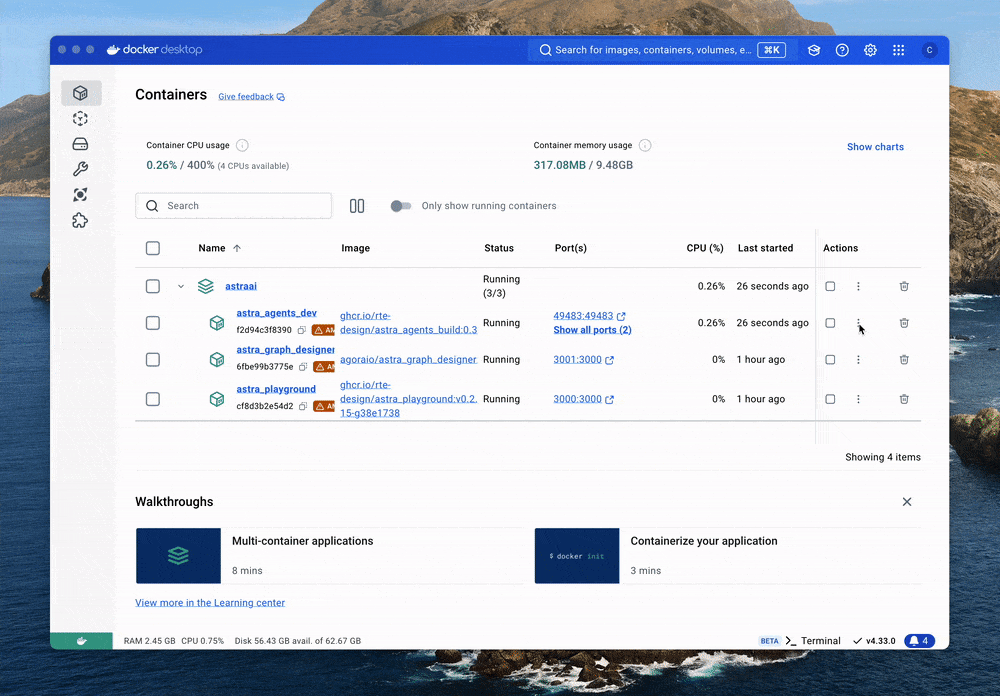Delete the astra_playground container
The image size is (1000, 696).
pyautogui.click(x=904, y=399)
